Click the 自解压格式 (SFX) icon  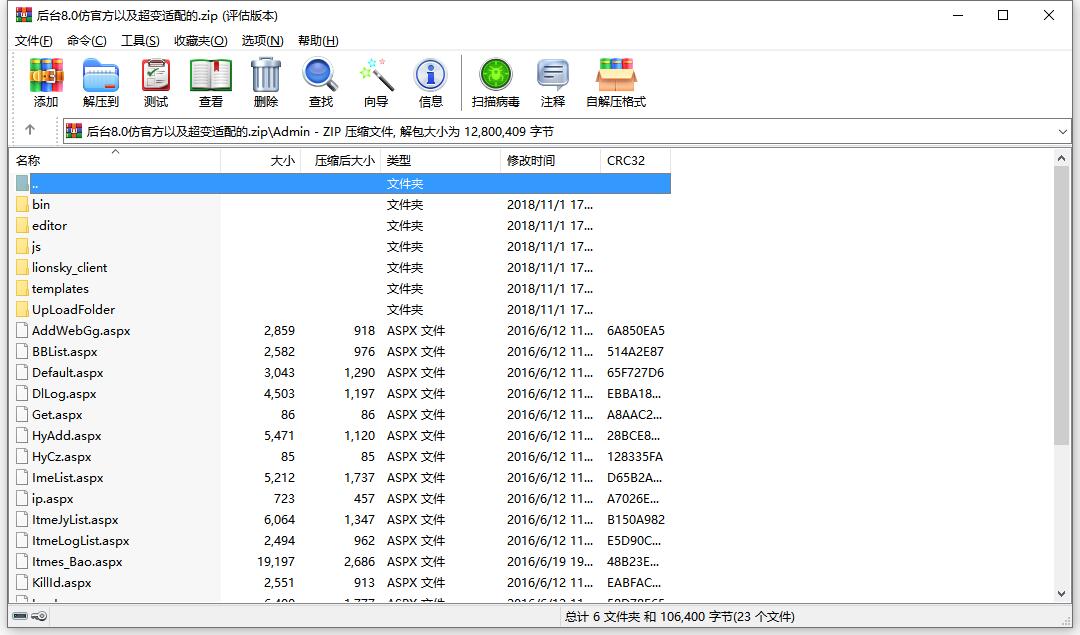616,82
